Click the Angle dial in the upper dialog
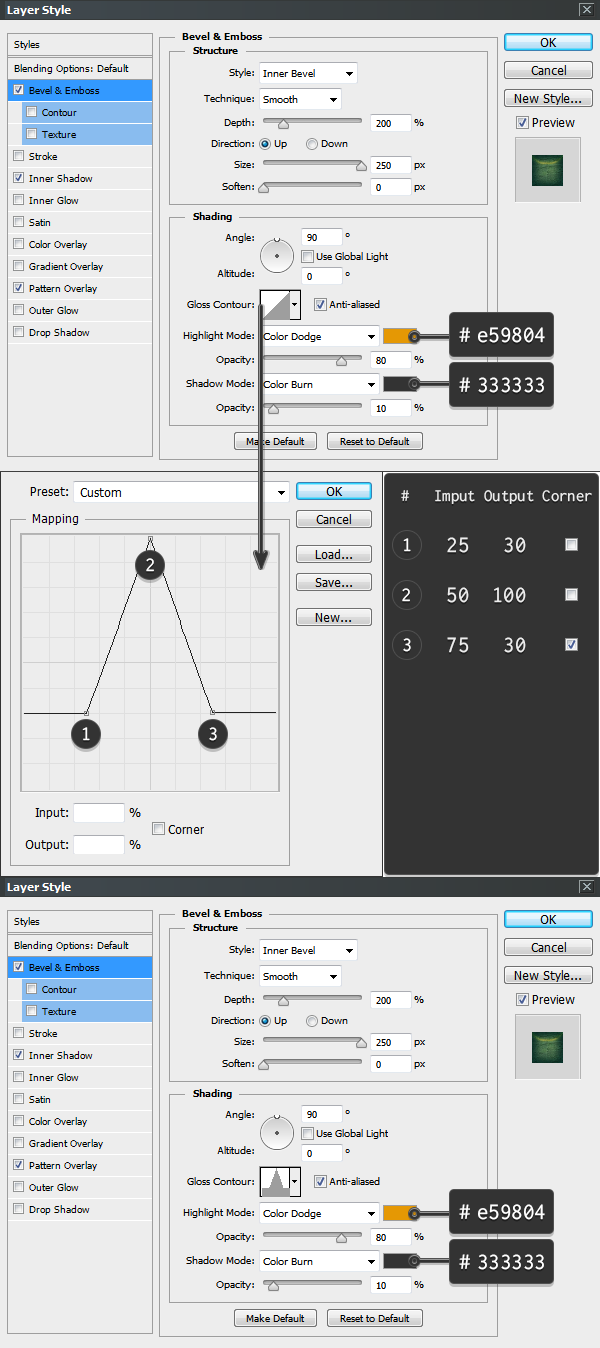The width and height of the screenshot is (600, 1348). pyautogui.click(x=276, y=254)
